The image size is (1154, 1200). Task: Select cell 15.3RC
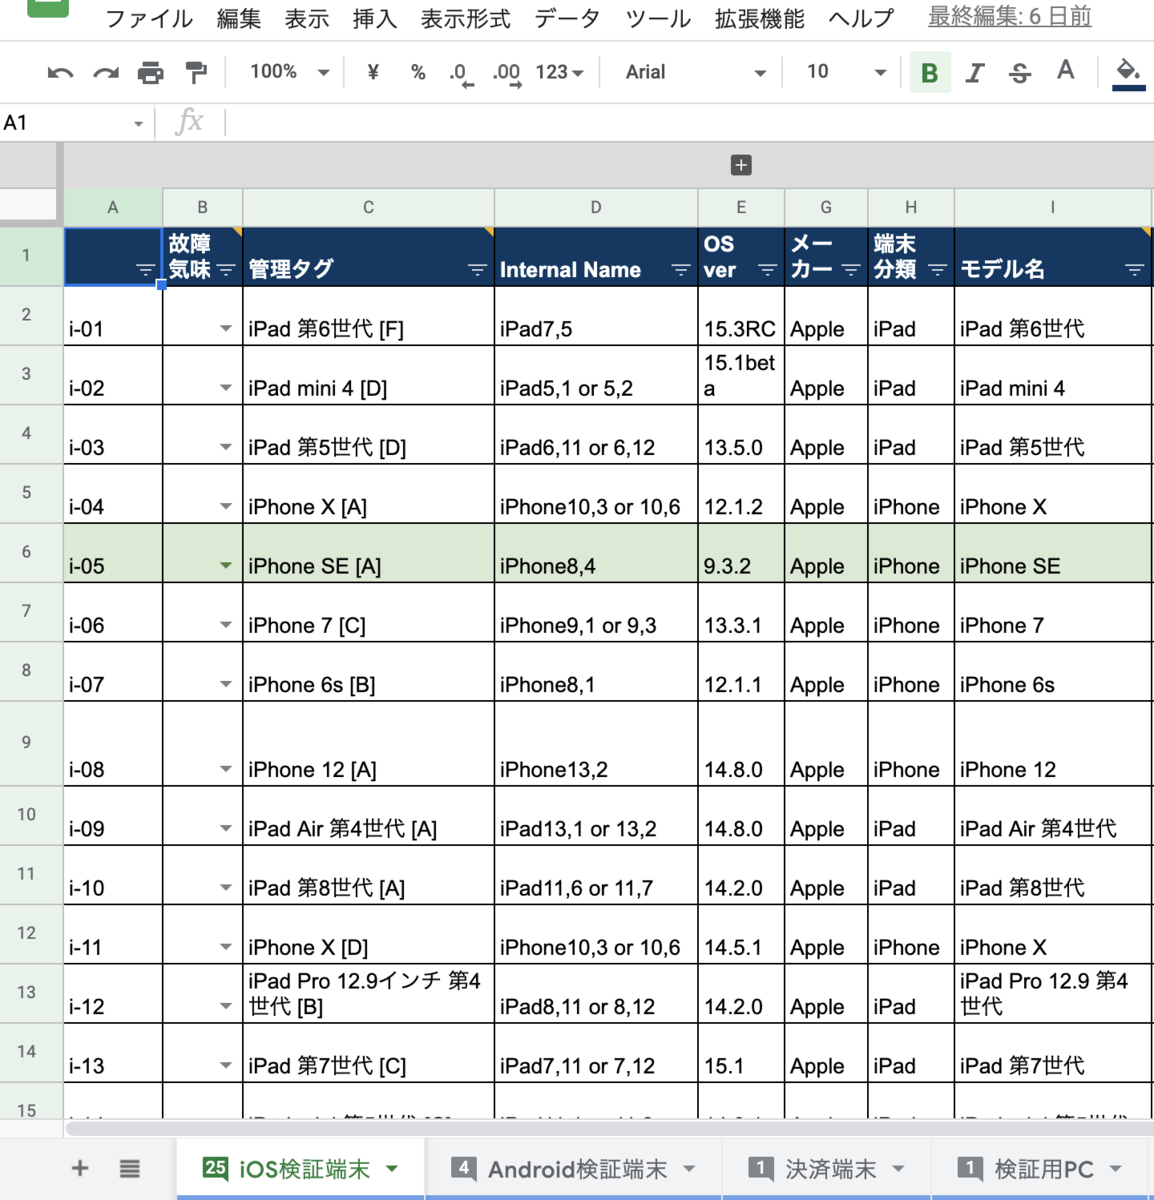(x=741, y=316)
